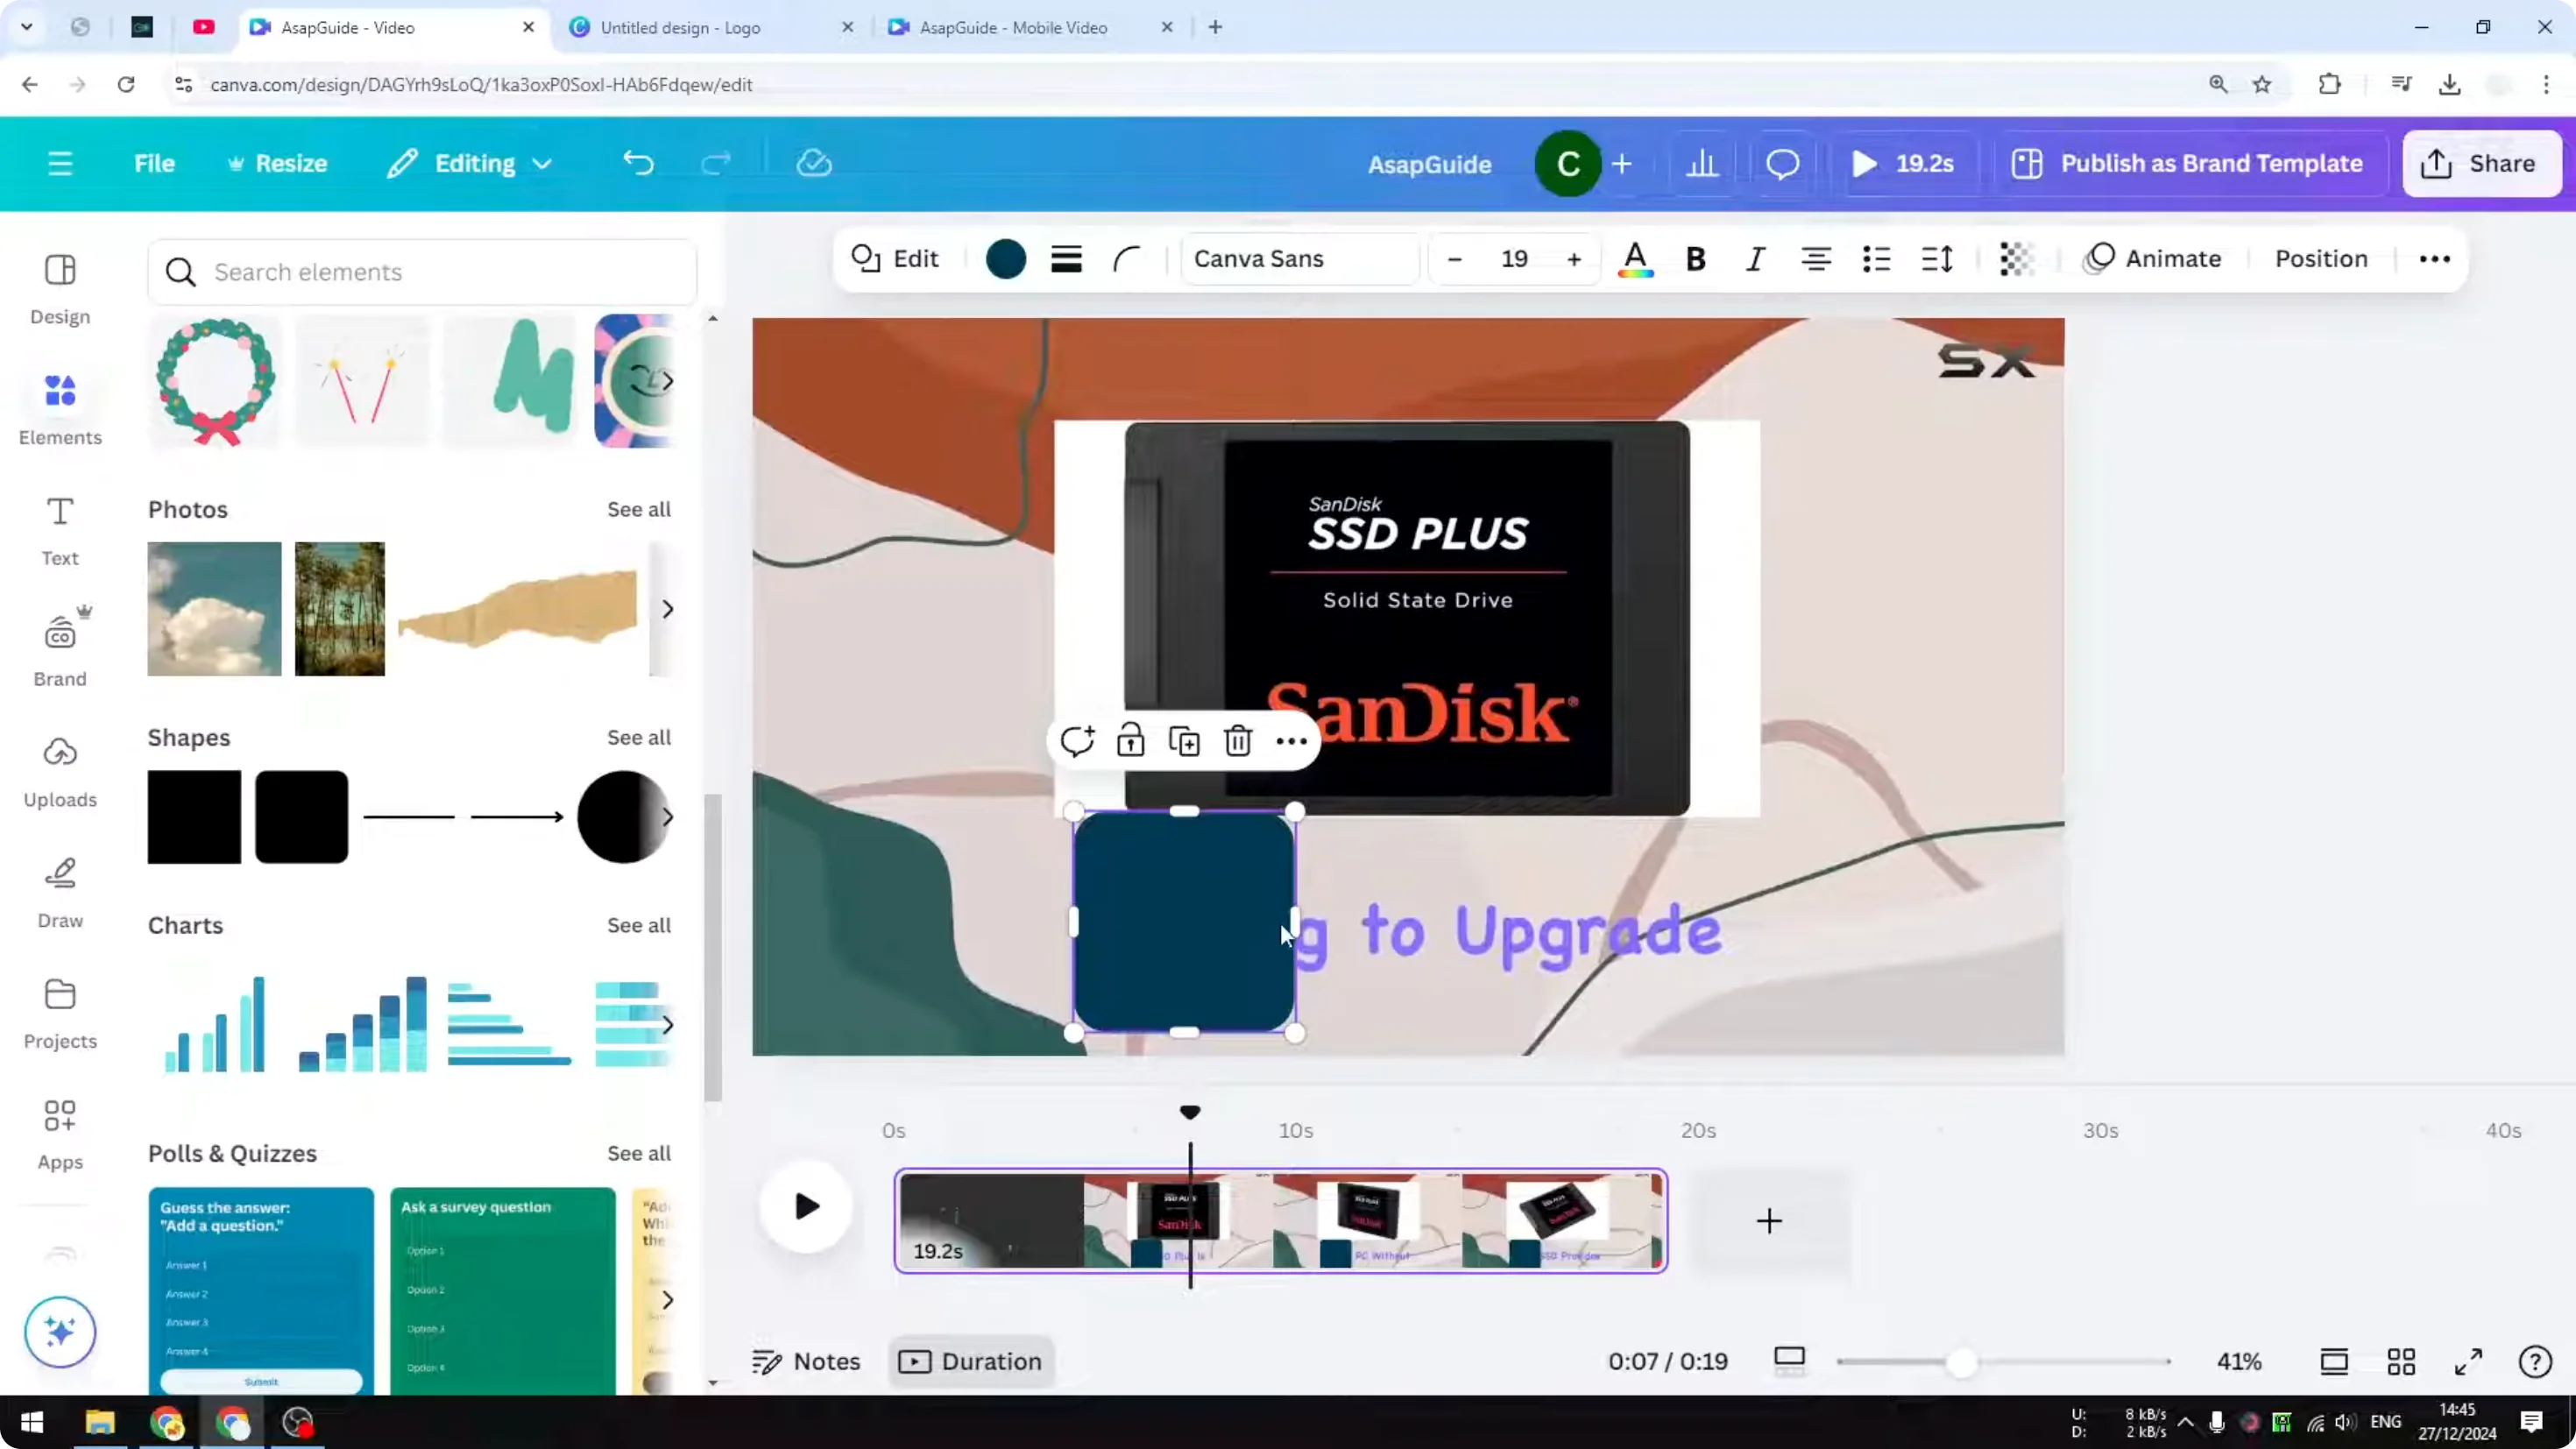This screenshot has height=1449, width=2576.
Task: Duplicate the selected shape
Action: pyautogui.click(x=1184, y=740)
